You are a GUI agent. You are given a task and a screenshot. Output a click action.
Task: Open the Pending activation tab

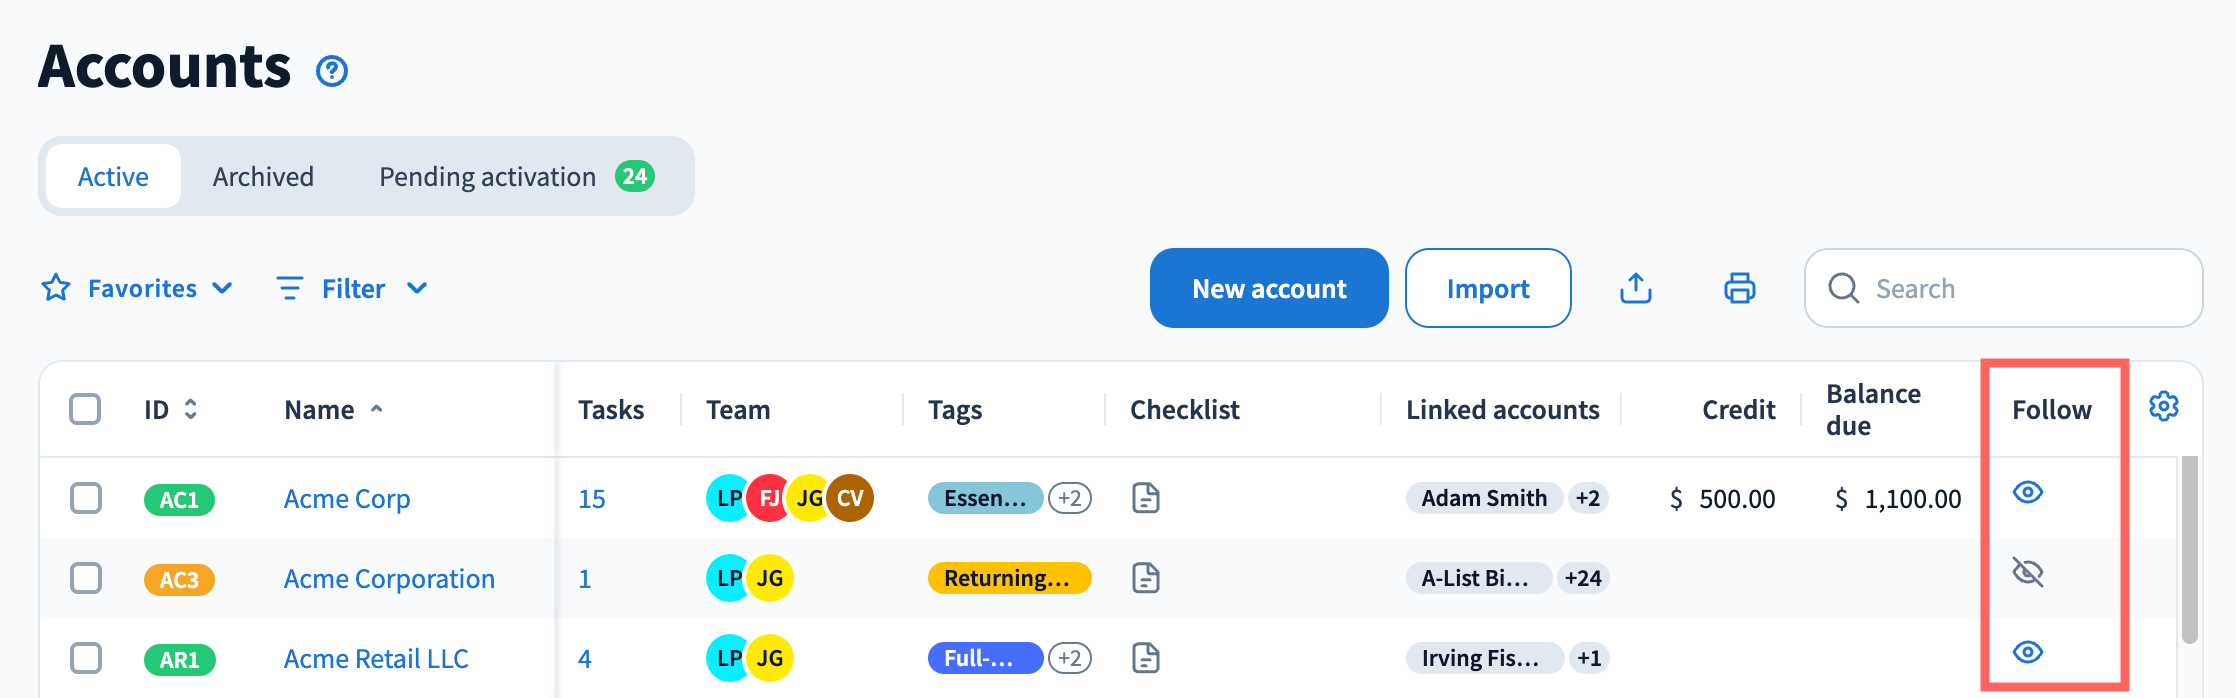pyautogui.click(x=516, y=176)
